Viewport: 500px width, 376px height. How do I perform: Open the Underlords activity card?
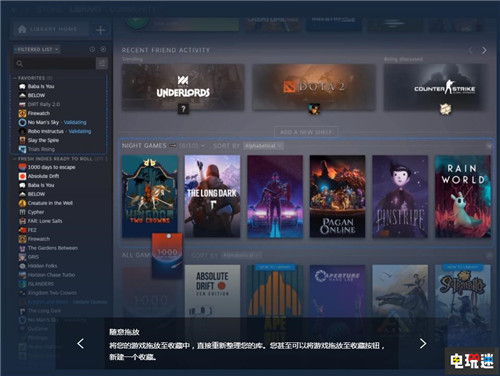183,87
